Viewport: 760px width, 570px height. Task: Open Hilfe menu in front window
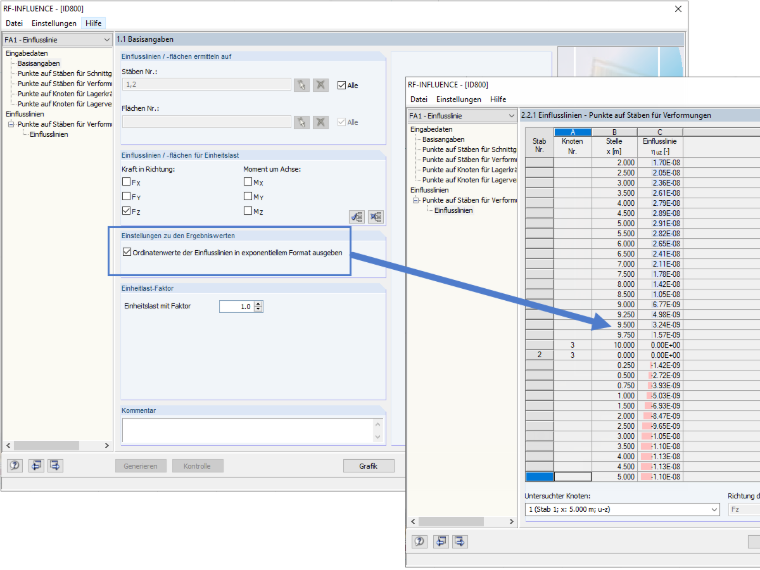(x=498, y=99)
